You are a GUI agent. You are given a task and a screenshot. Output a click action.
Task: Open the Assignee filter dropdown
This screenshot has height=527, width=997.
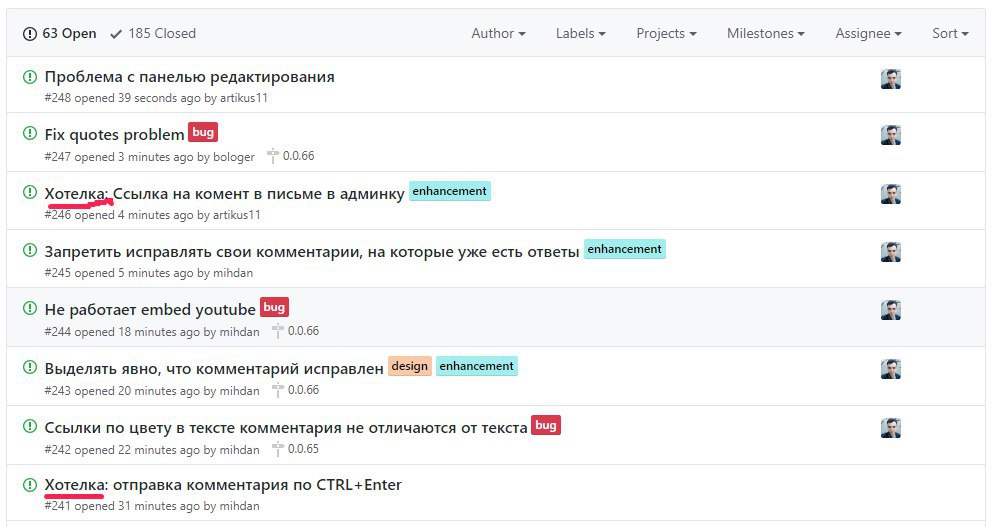[868, 34]
